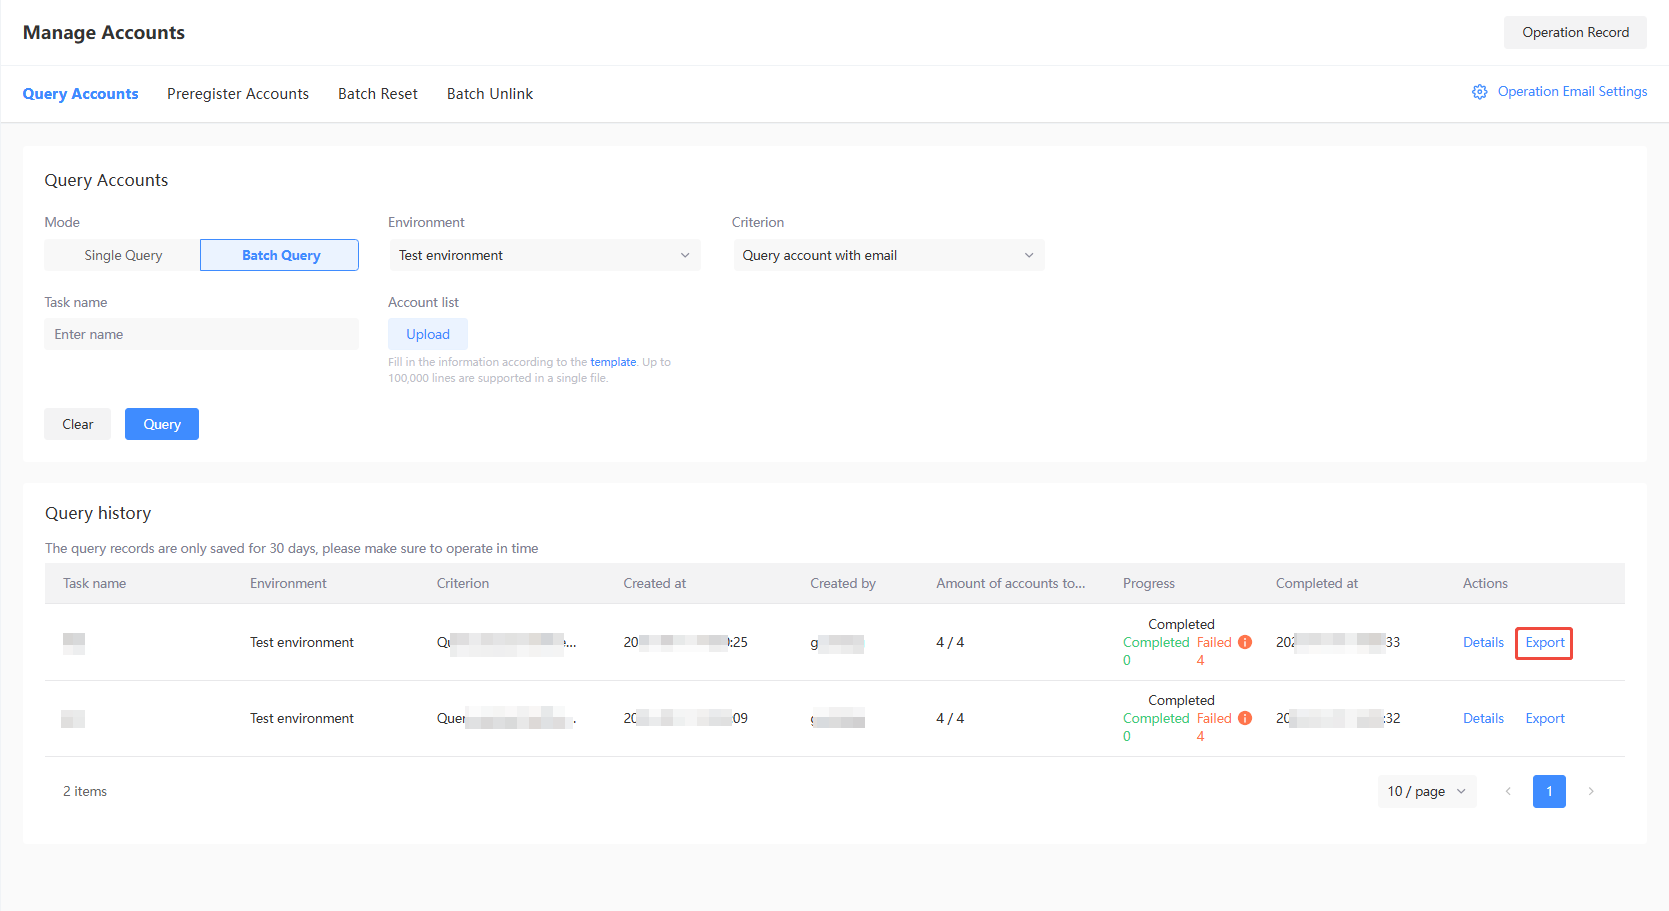Select Batch Query mode
This screenshot has height=911, width=1669.
tap(279, 255)
